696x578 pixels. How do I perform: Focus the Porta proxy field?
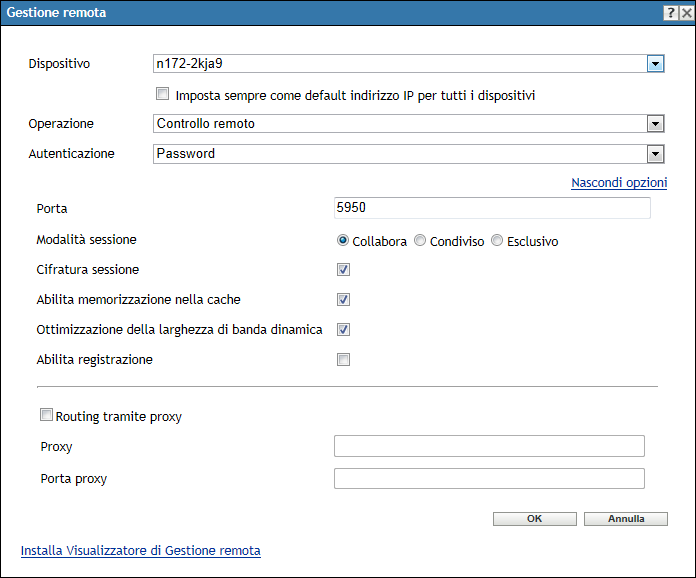click(x=489, y=478)
